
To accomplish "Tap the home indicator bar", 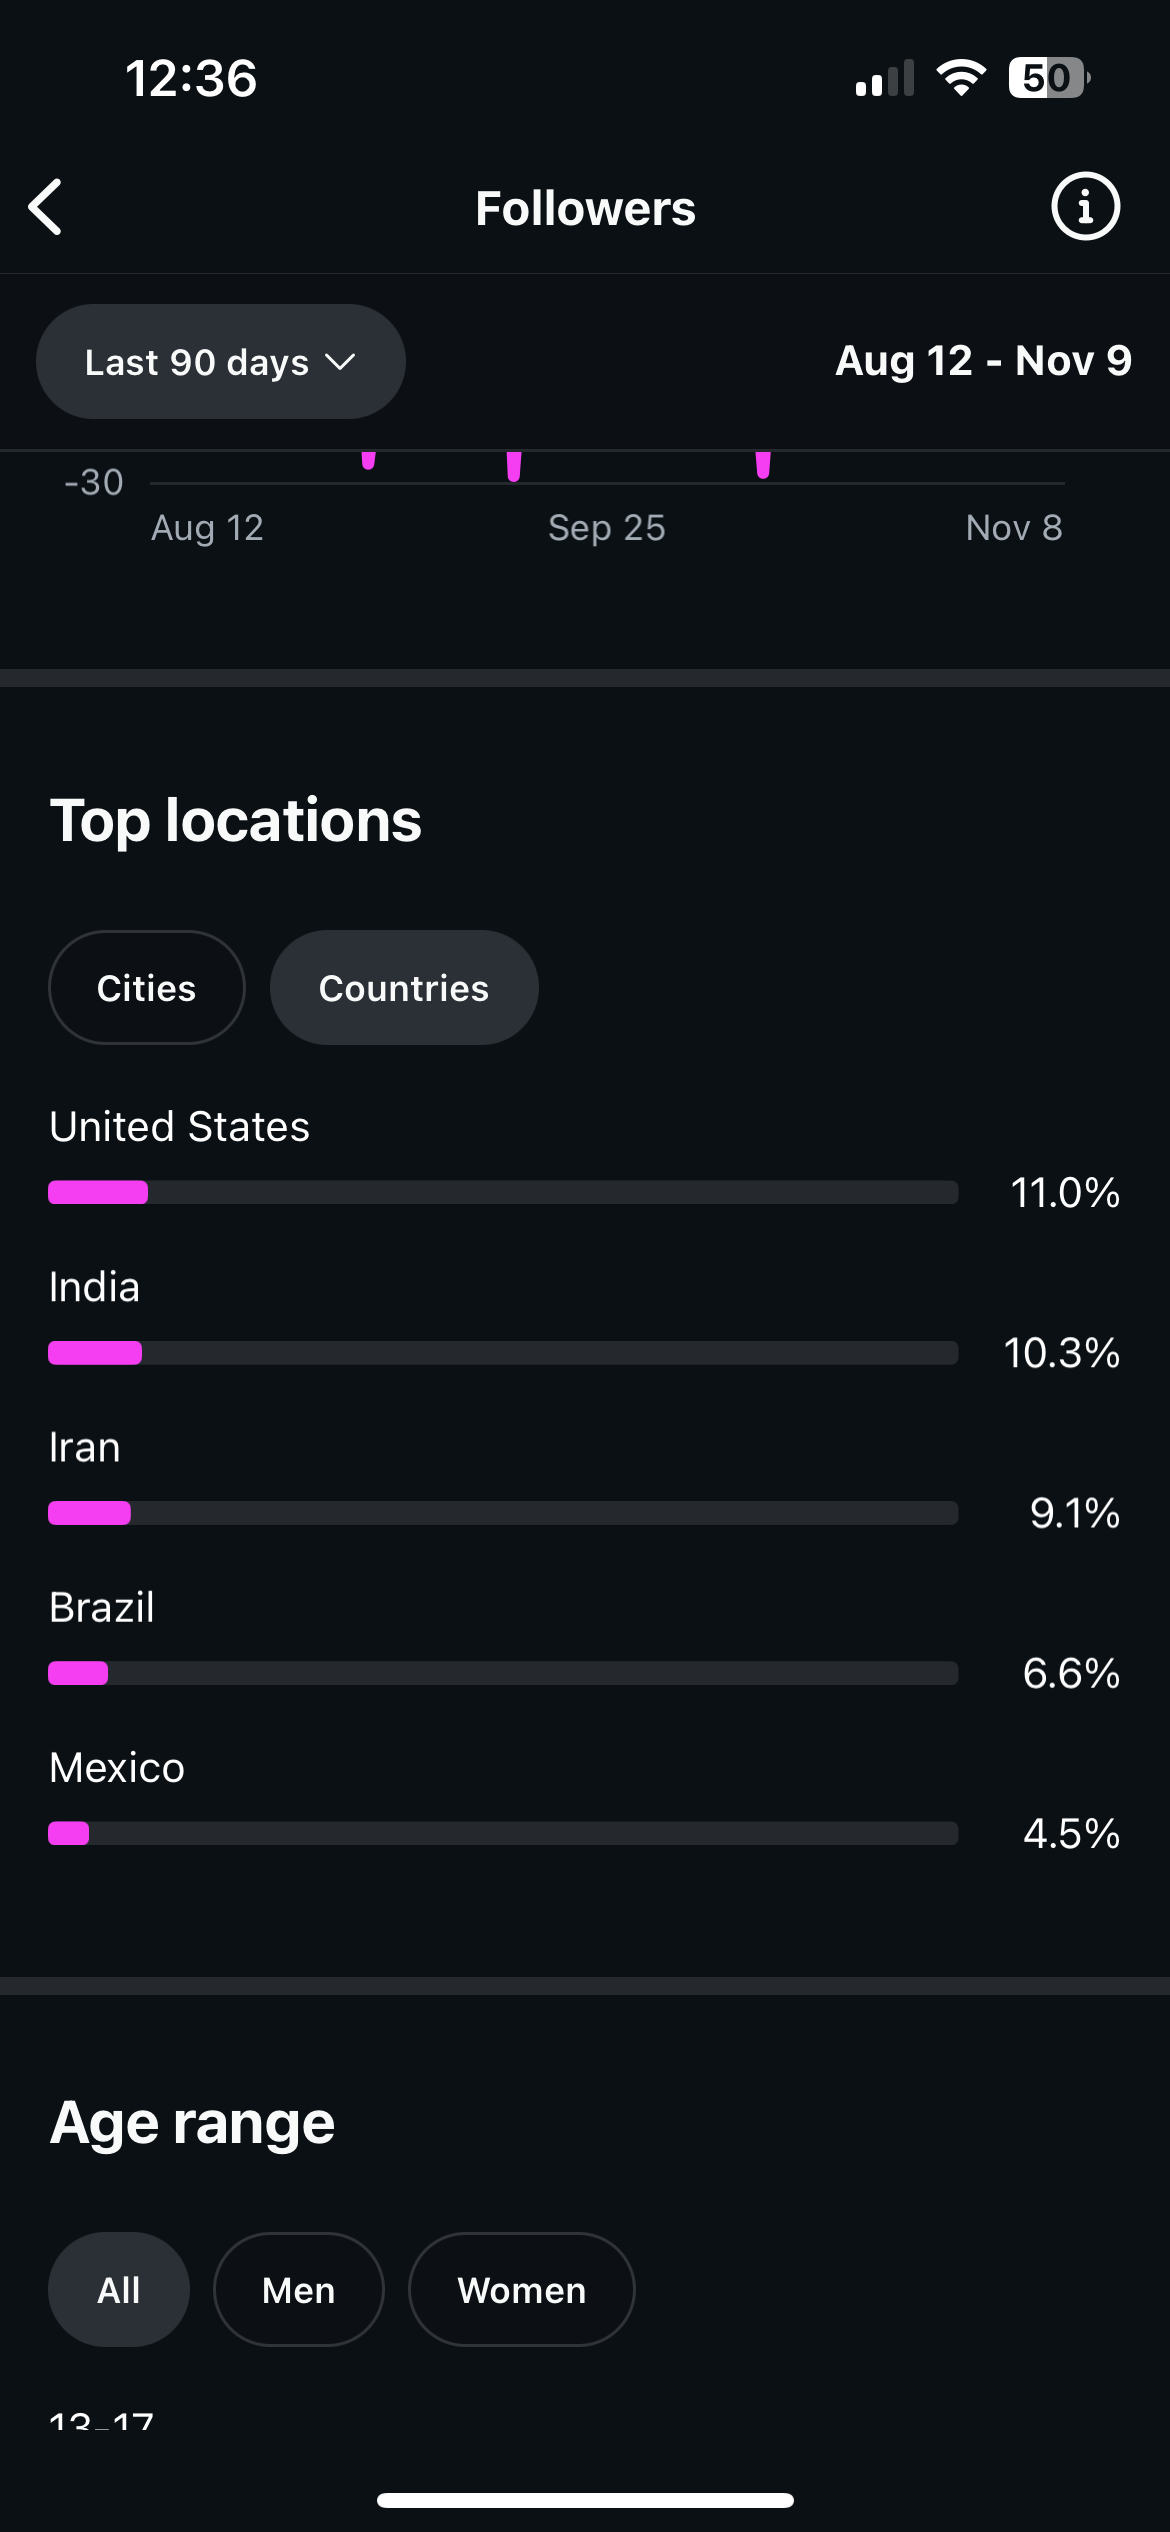I will pyautogui.click(x=585, y=2500).
